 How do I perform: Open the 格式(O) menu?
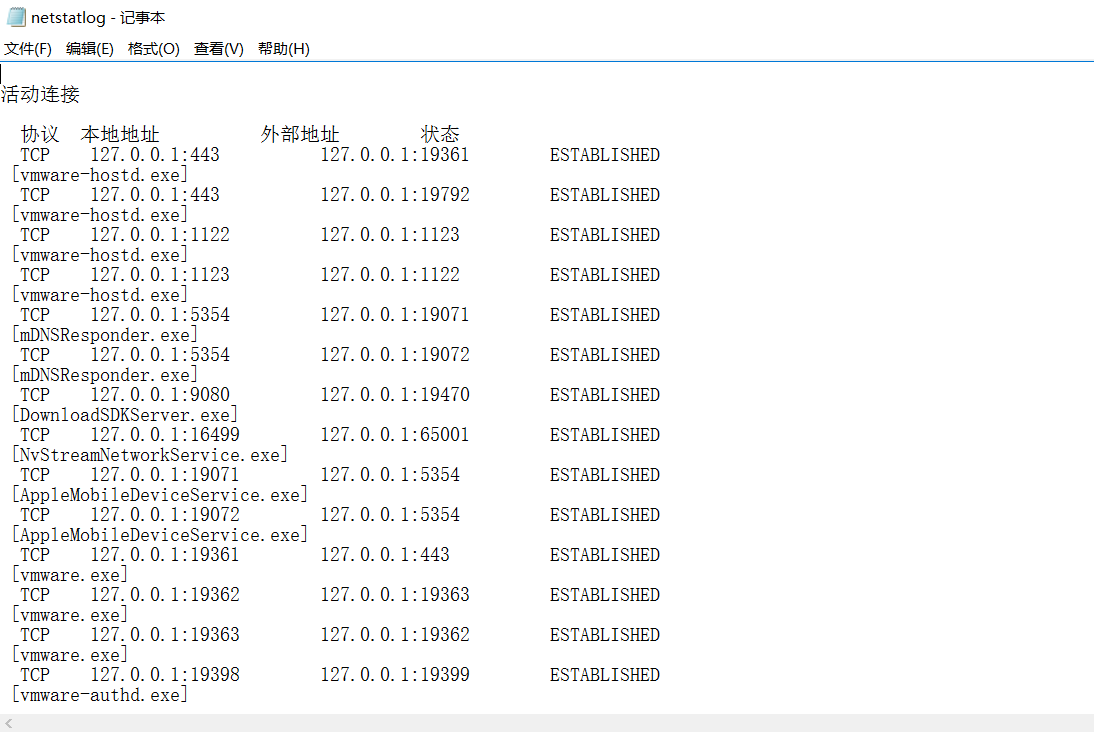pyautogui.click(x=153, y=49)
